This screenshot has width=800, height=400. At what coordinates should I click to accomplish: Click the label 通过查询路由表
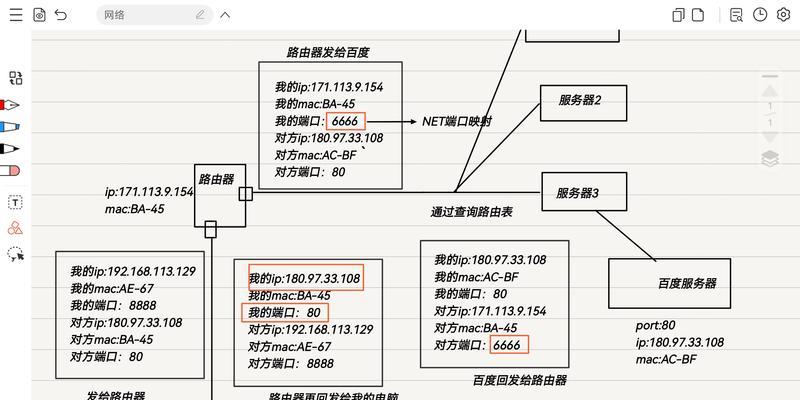point(471,212)
